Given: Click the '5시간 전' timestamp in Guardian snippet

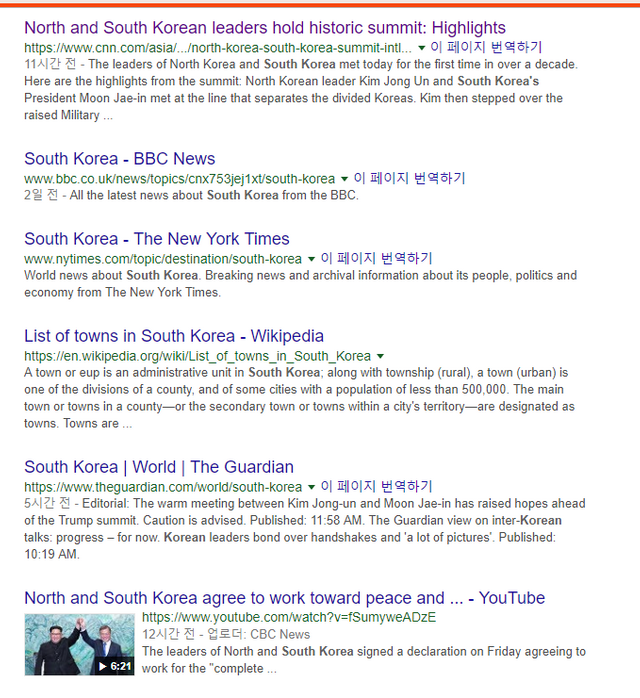Looking at the screenshot, I should coord(47,503).
